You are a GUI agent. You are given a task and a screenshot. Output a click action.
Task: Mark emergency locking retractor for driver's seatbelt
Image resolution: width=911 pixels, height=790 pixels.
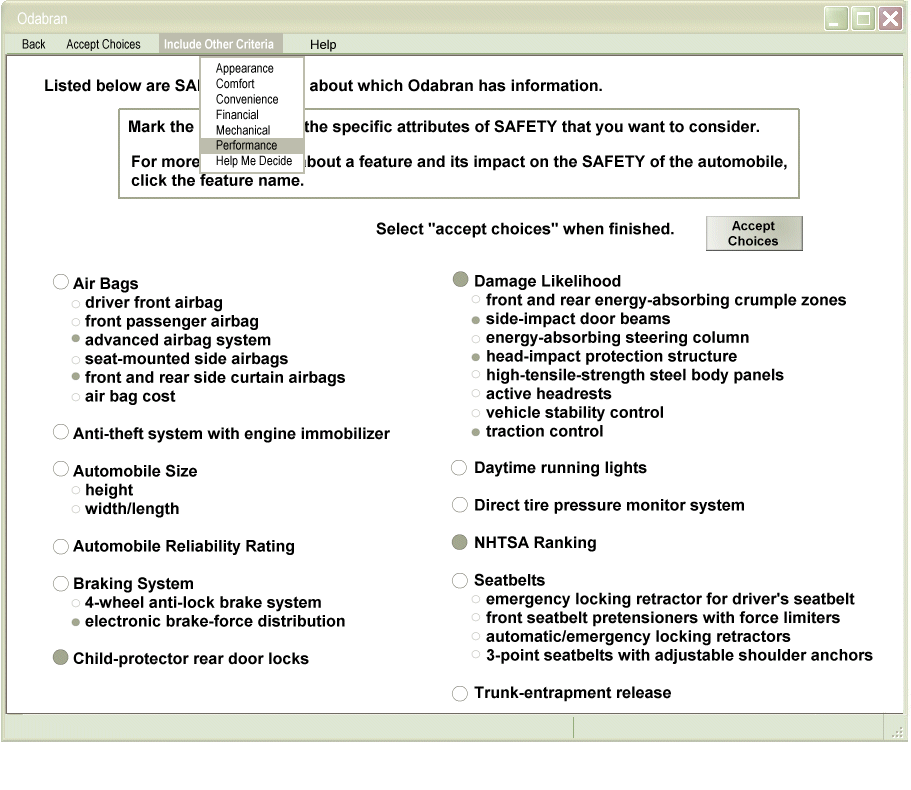tap(476, 599)
